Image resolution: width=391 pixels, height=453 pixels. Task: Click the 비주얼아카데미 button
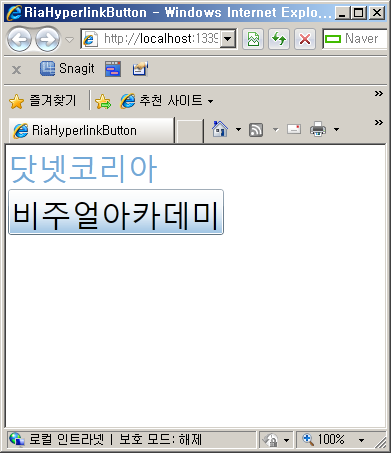[x=116, y=212]
